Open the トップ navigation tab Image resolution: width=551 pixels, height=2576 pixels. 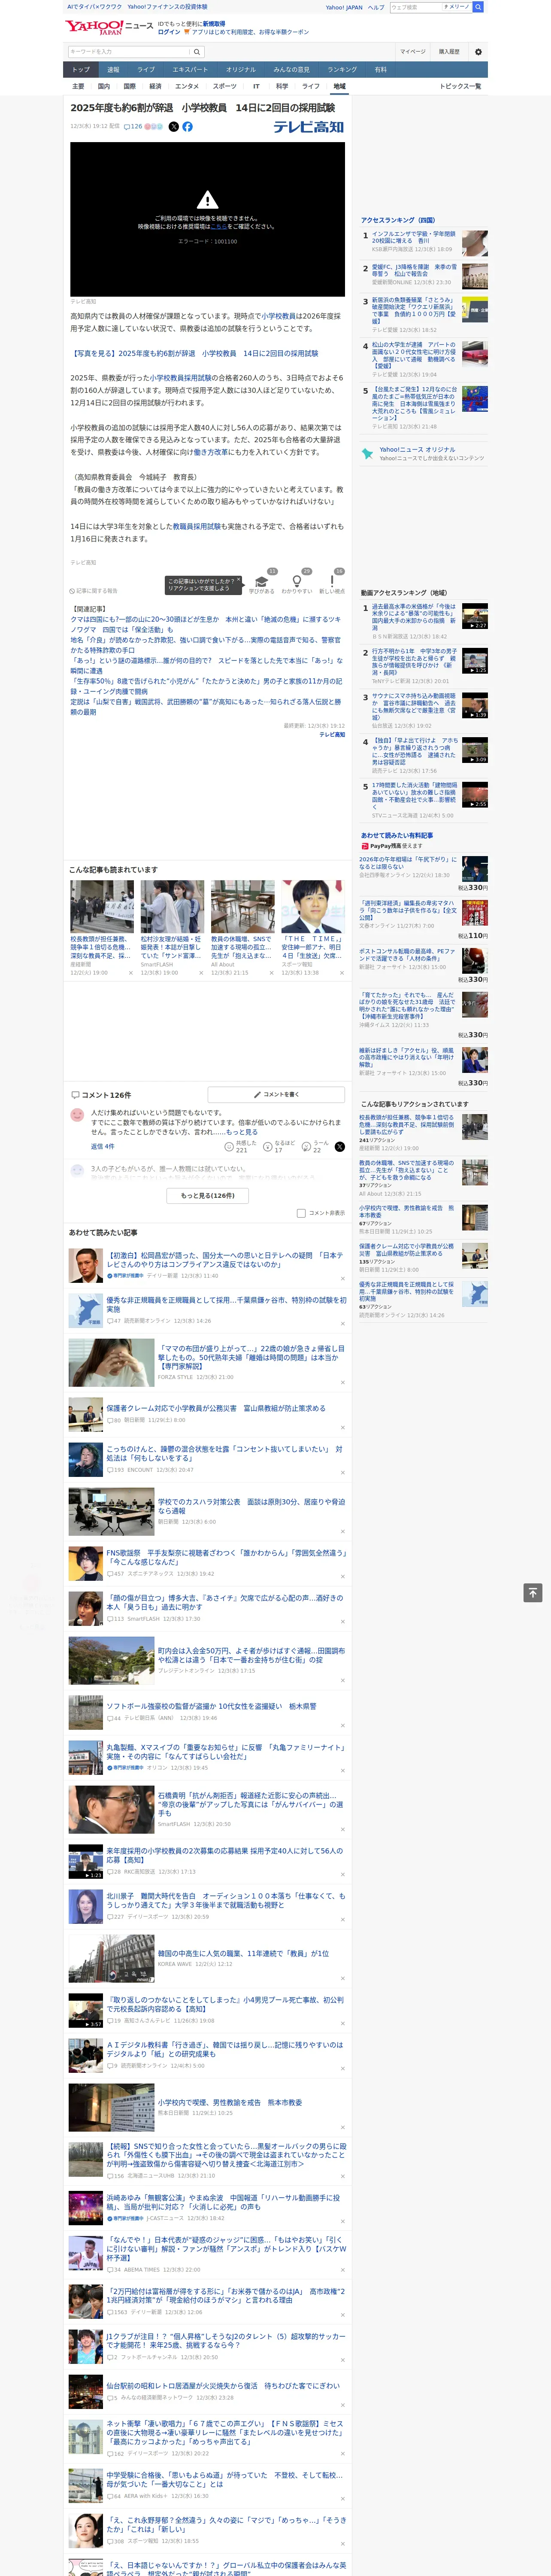(81, 70)
